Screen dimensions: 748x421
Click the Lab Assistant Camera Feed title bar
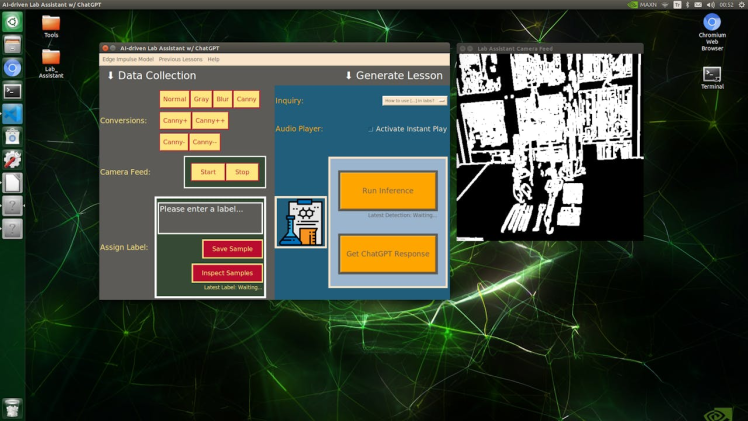click(550, 48)
